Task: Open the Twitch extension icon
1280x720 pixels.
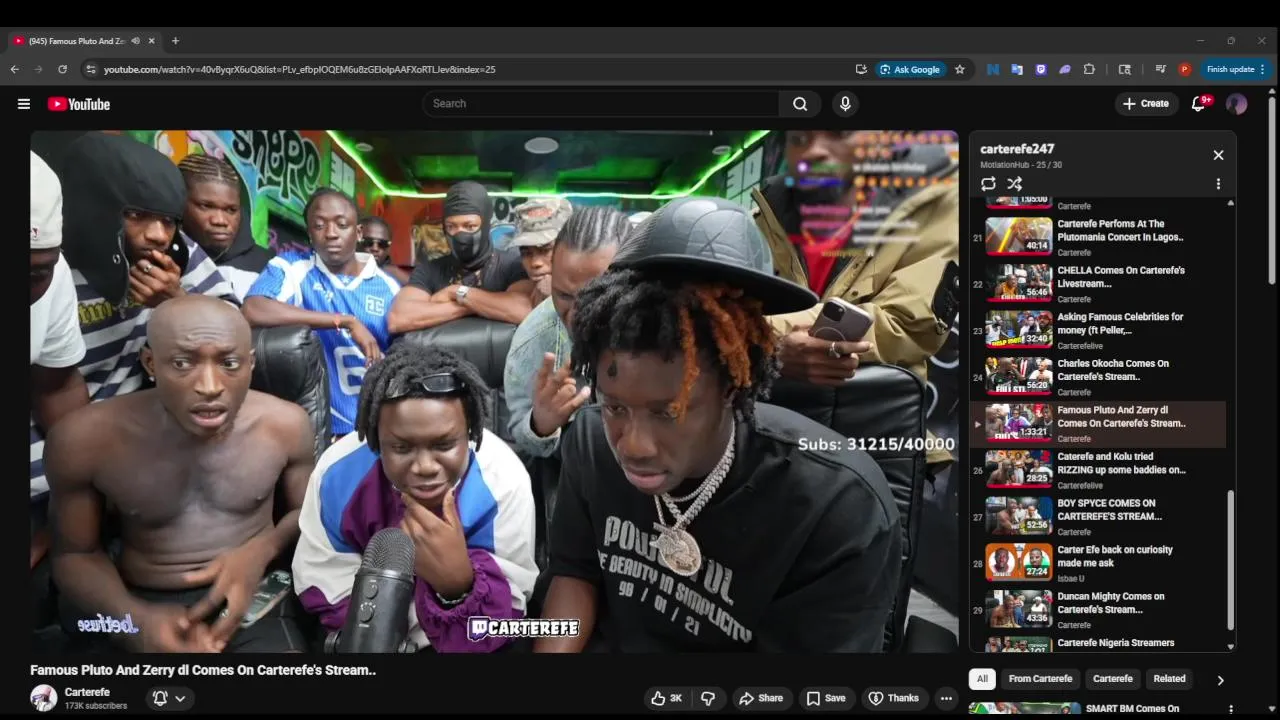Action: point(1041,69)
